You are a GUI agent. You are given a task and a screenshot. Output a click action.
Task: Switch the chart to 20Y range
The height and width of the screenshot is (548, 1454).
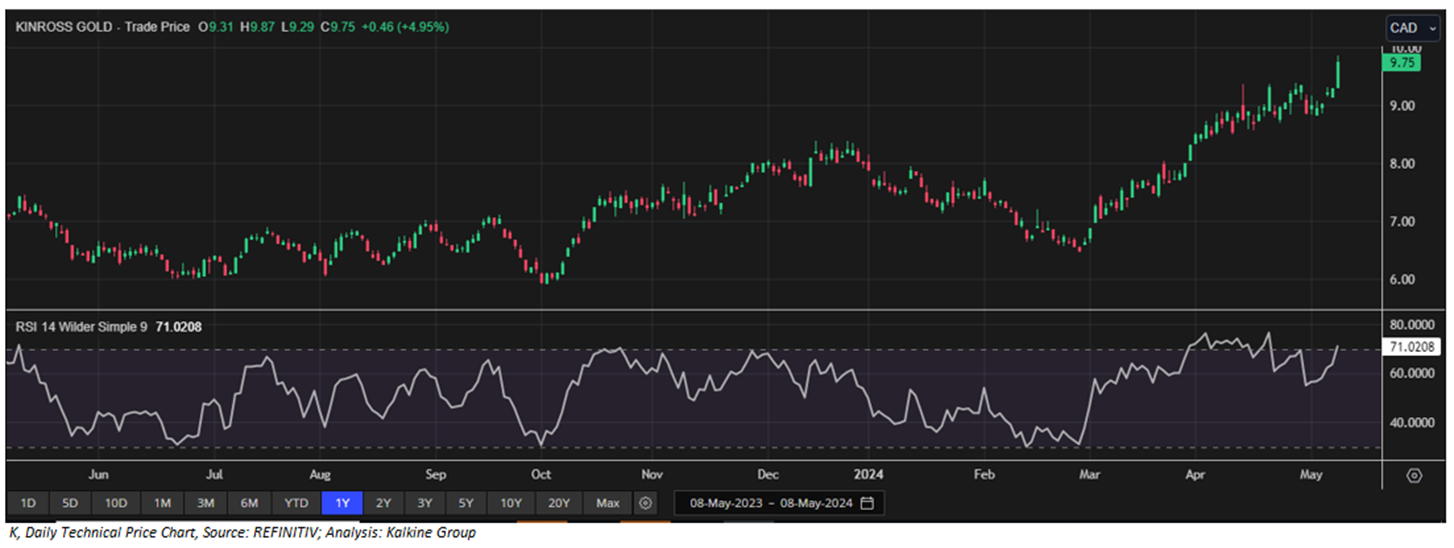coord(558,503)
